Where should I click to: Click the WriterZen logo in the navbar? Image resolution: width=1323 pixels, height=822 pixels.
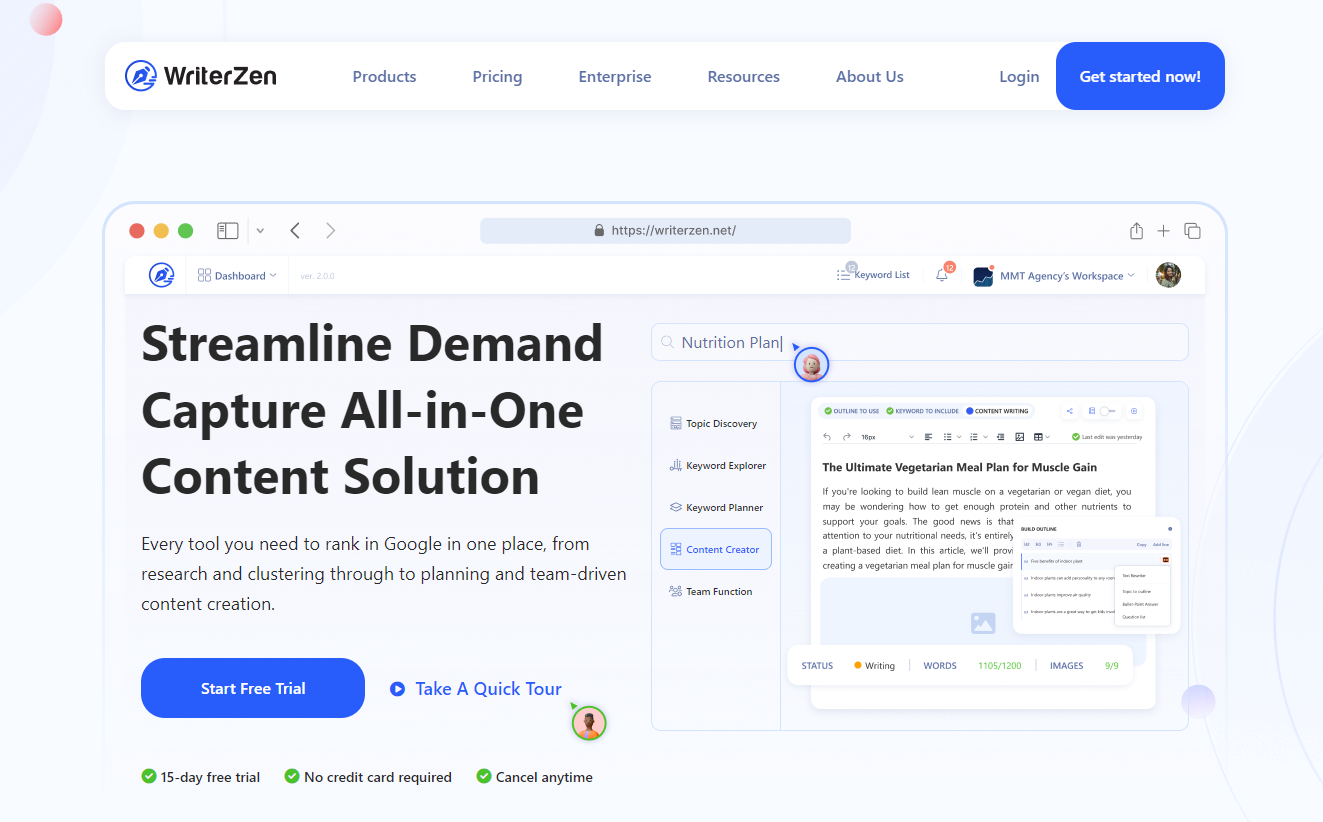pyautogui.click(x=201, y=76)
